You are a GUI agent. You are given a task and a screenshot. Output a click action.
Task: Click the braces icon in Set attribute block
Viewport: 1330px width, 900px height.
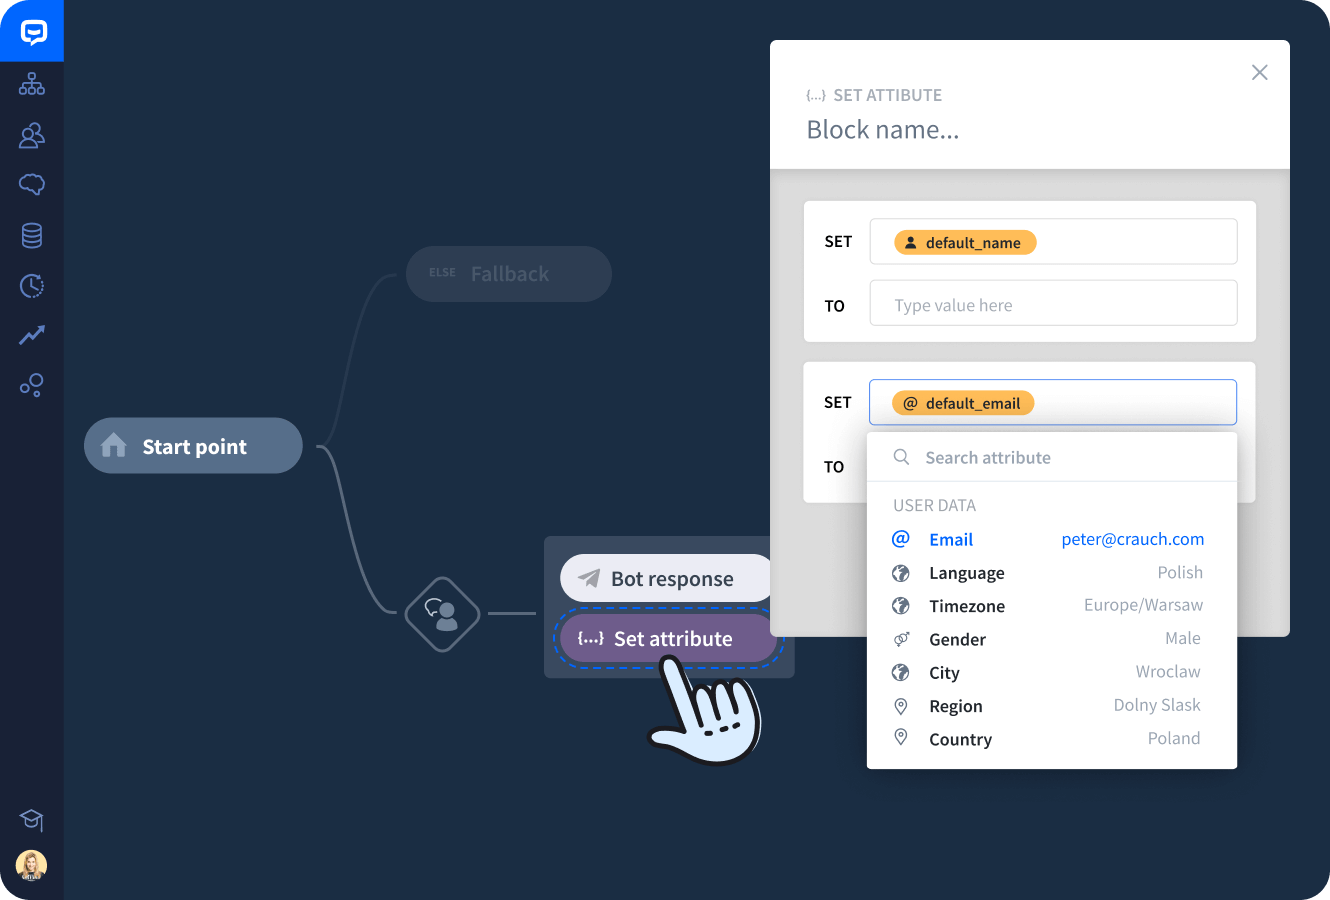[x=591, y=638]
